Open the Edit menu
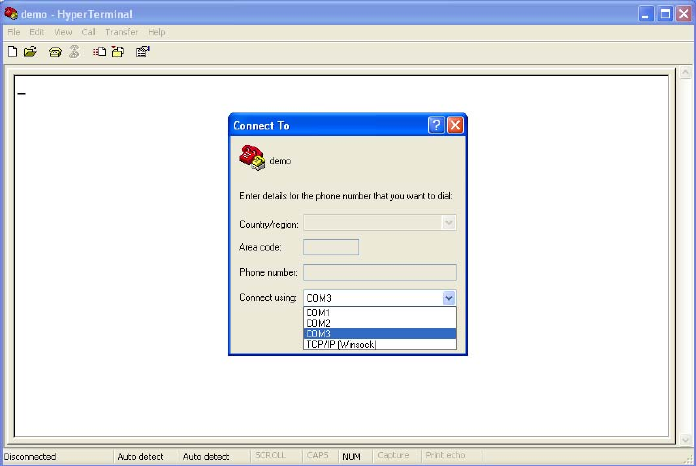696x466 pixels. click(x=36, y=32)
